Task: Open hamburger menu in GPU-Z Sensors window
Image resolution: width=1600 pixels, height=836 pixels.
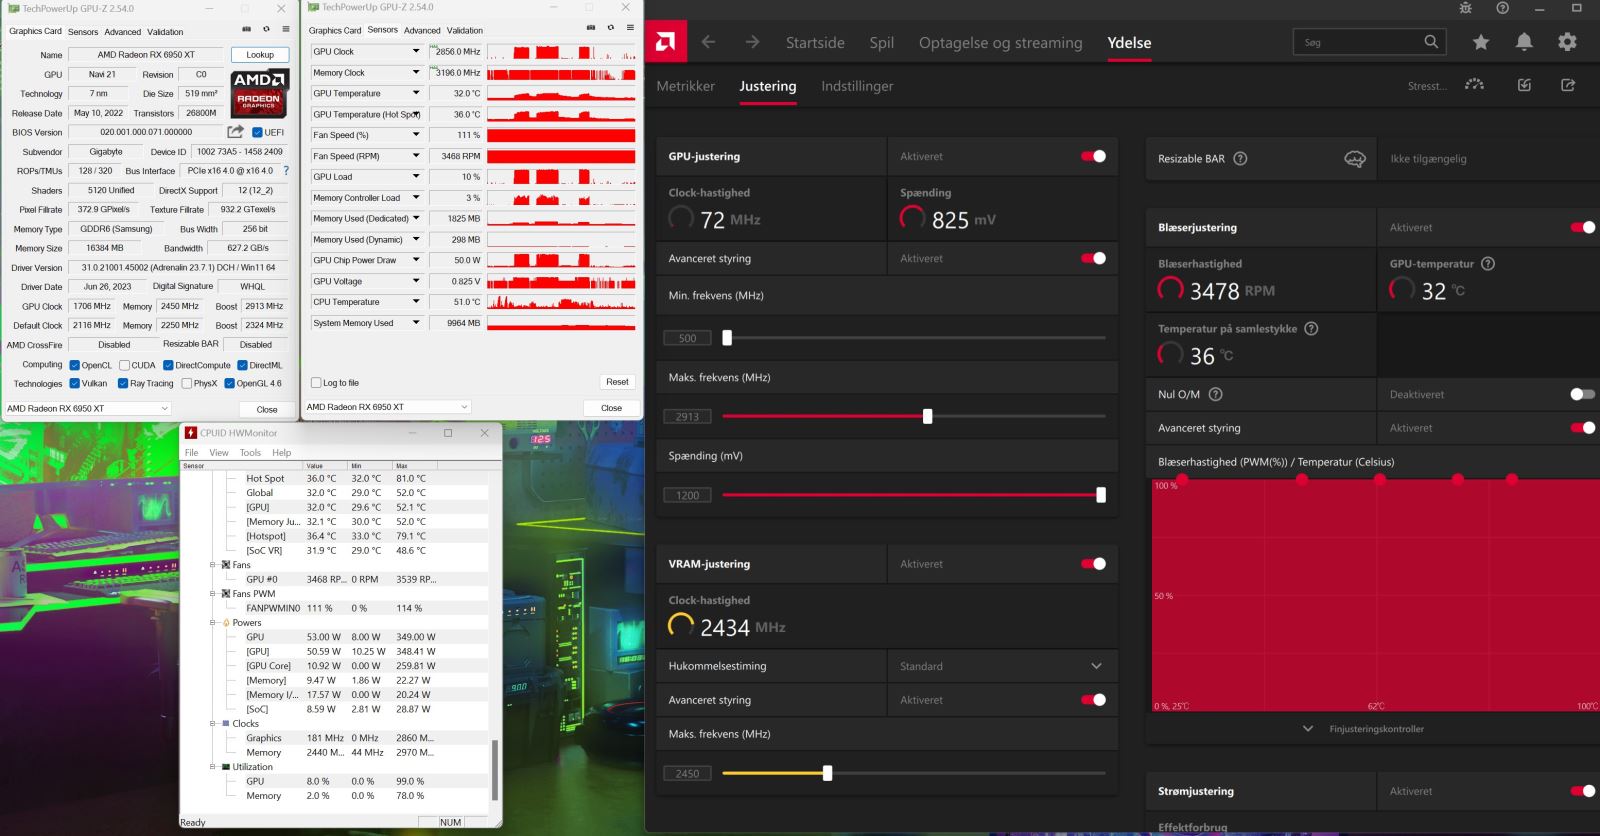Action: [630, 28]
